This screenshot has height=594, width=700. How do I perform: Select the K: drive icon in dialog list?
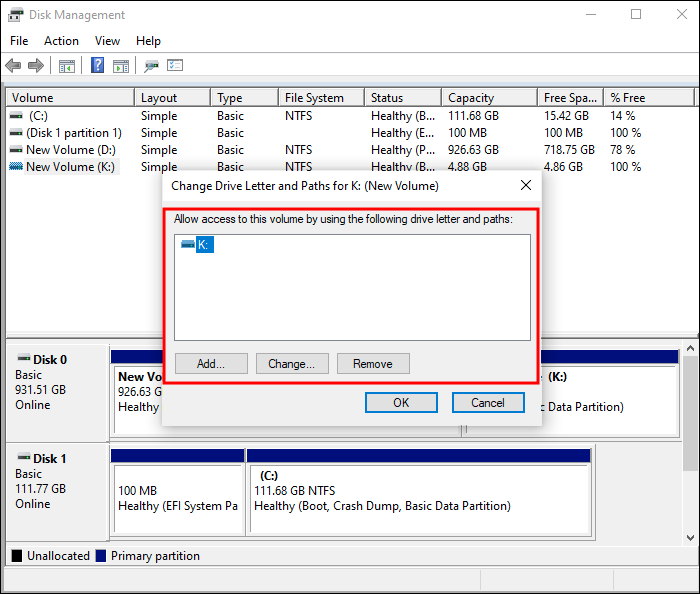(188, 245)
